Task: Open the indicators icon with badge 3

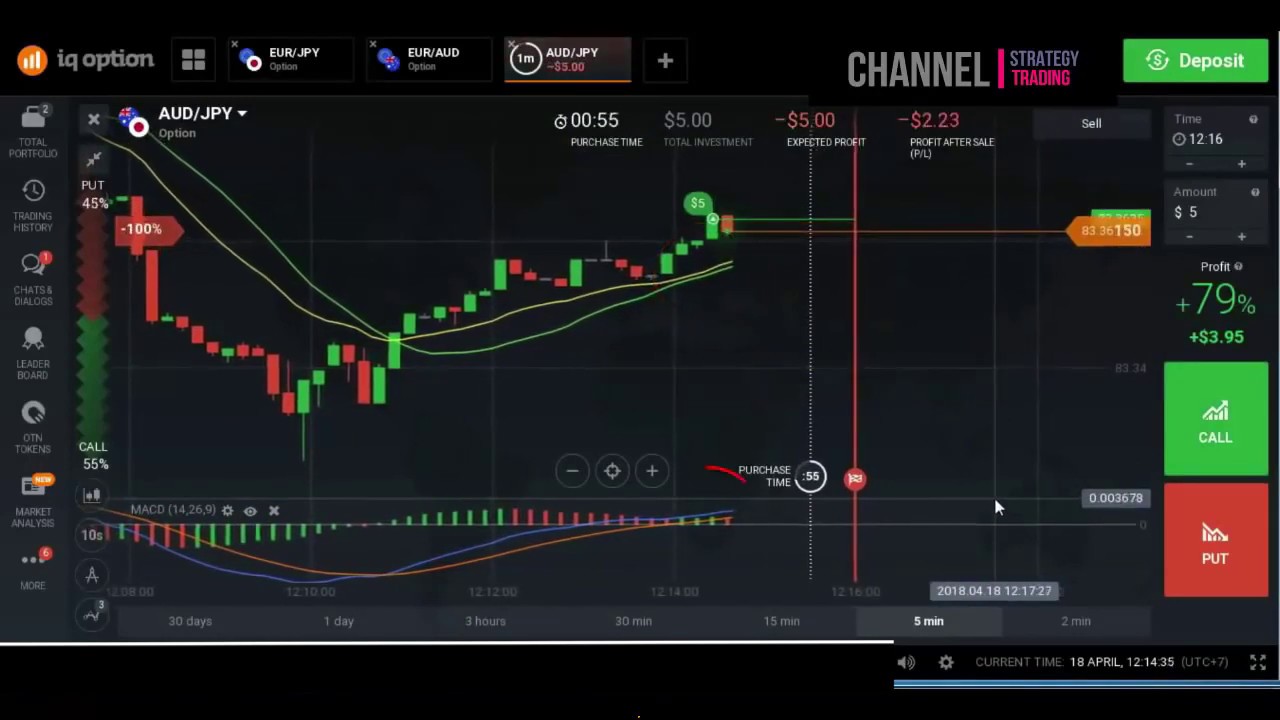Action: (x=93, y=613)
